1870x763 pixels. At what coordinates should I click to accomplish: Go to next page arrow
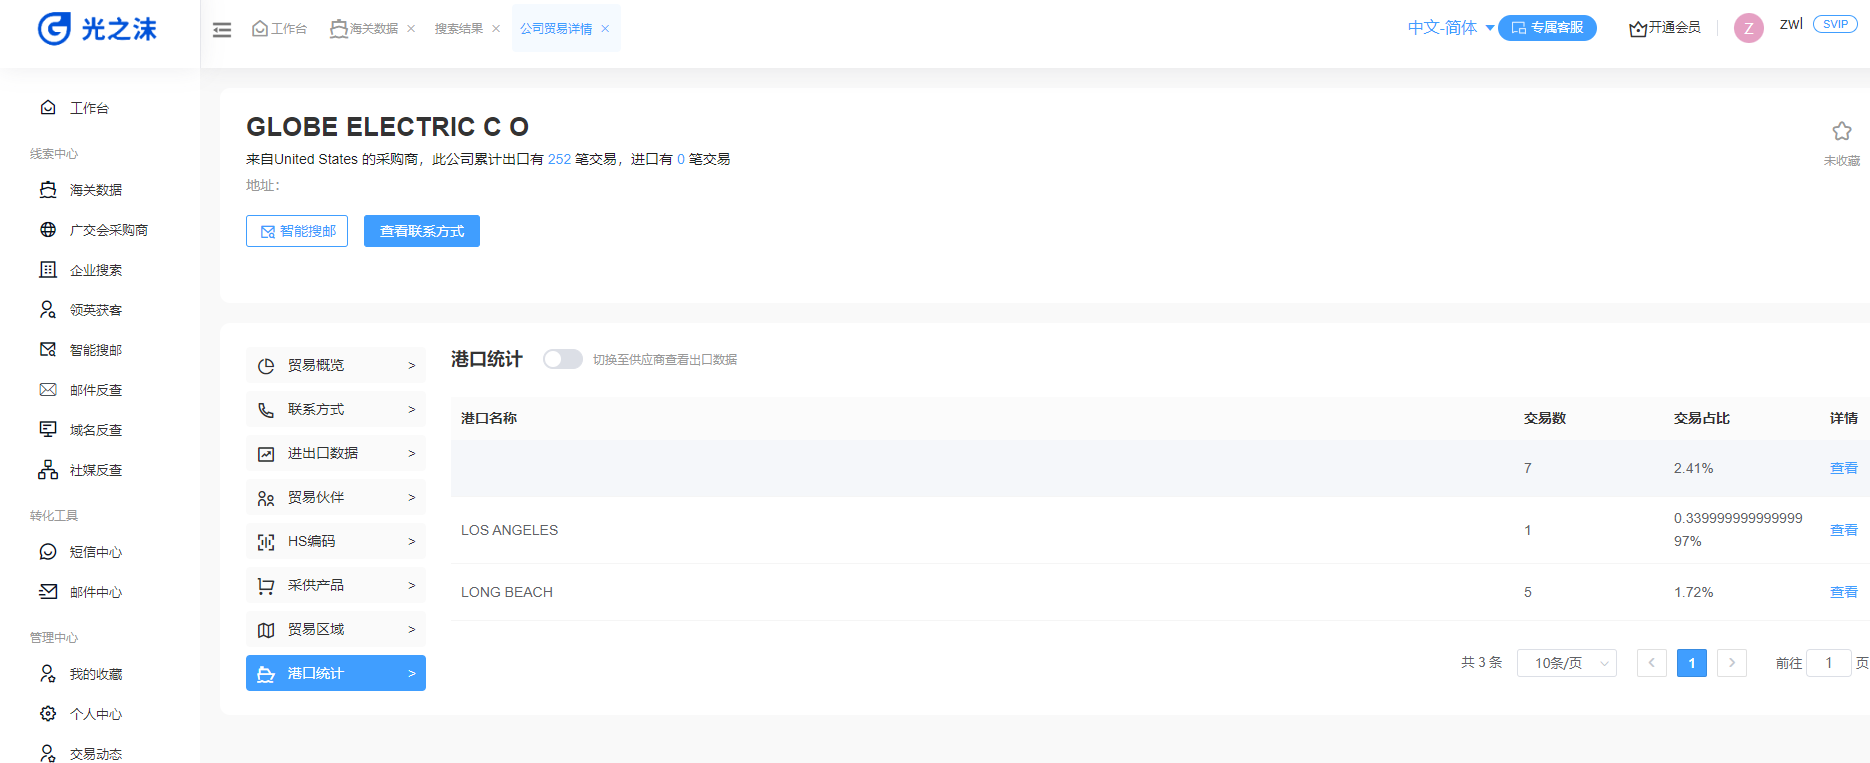click(1732, 663)
